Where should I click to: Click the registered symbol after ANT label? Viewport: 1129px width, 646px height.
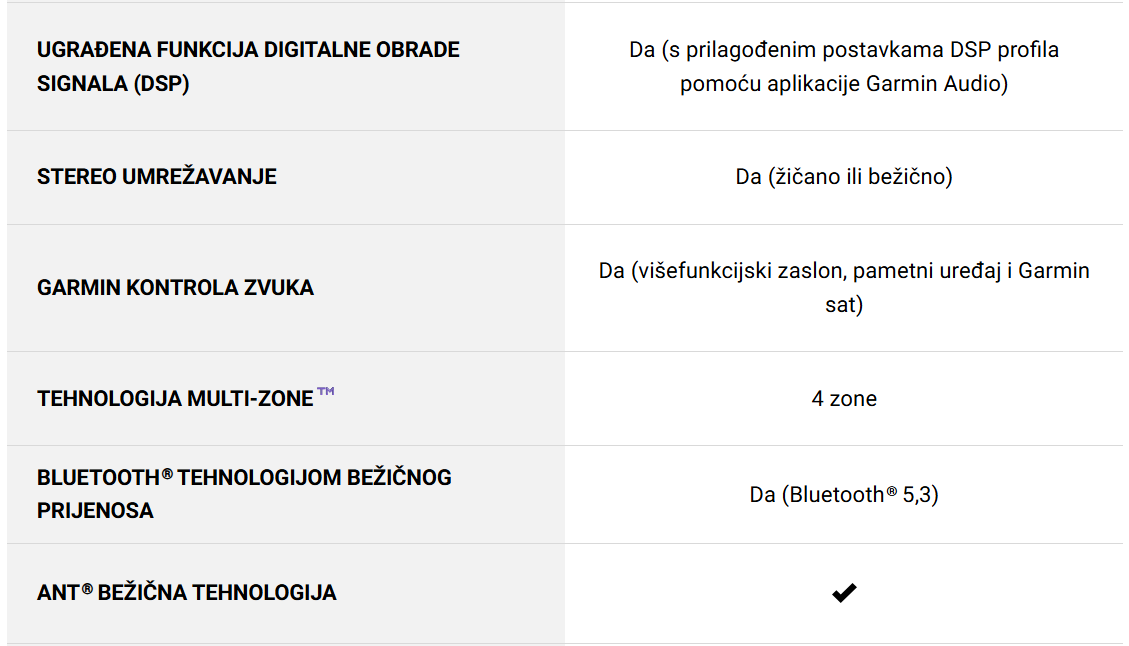87,589
